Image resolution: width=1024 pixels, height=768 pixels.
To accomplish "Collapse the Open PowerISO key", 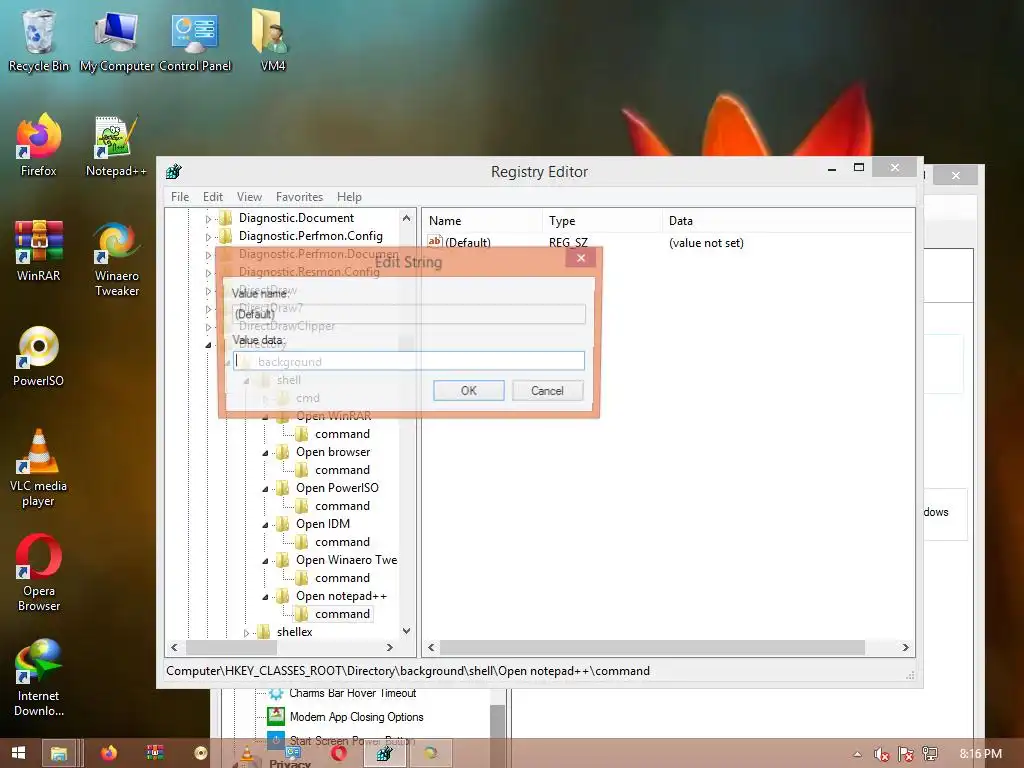I will 265,488.
